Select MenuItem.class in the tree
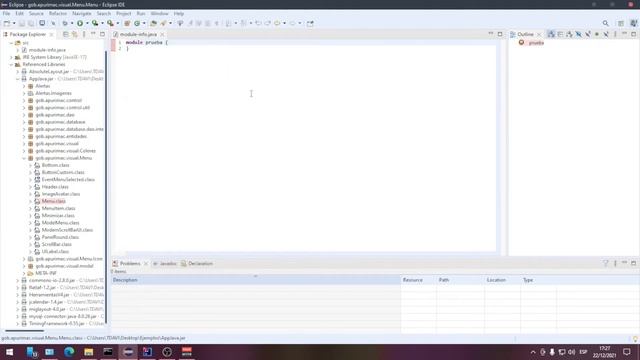Screen dimensions: 640x360 58,208
